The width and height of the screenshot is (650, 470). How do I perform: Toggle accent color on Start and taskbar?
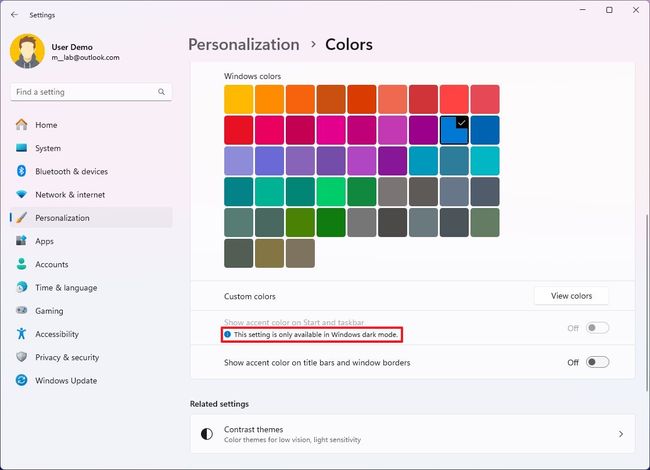pyautogui.click(x=597, y=327)
